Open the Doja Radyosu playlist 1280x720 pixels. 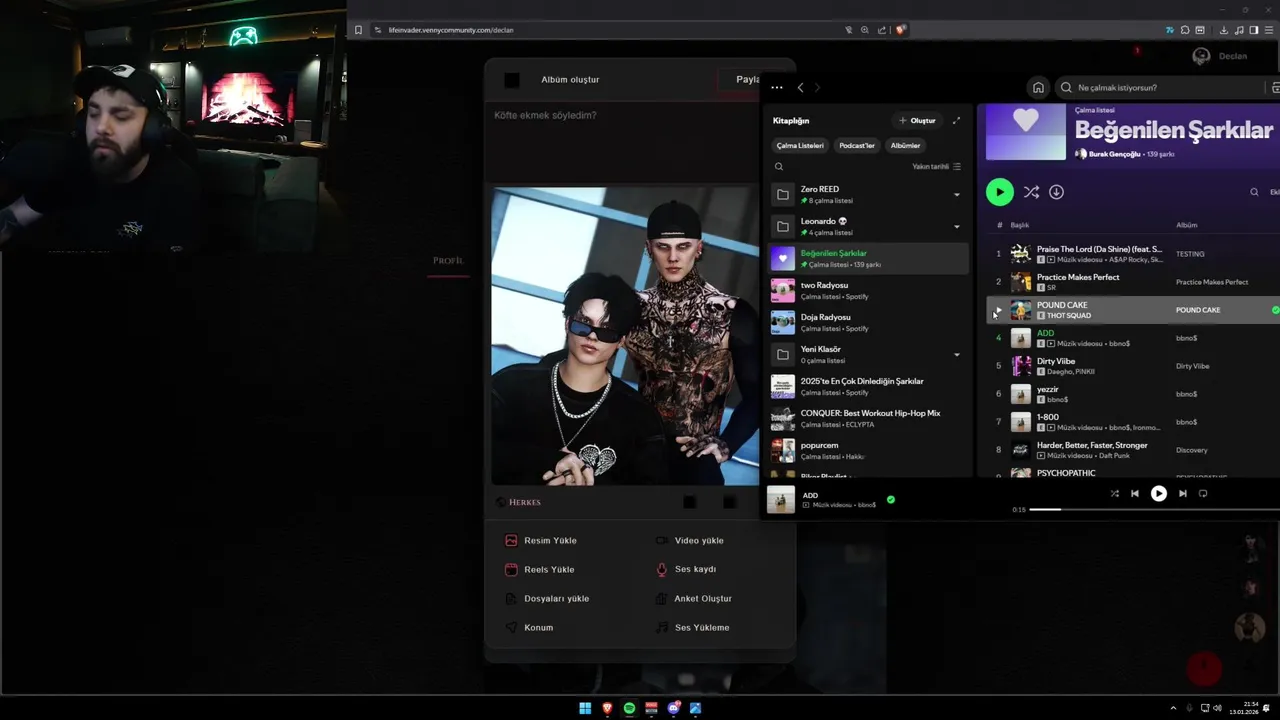[x=868, y=322]
